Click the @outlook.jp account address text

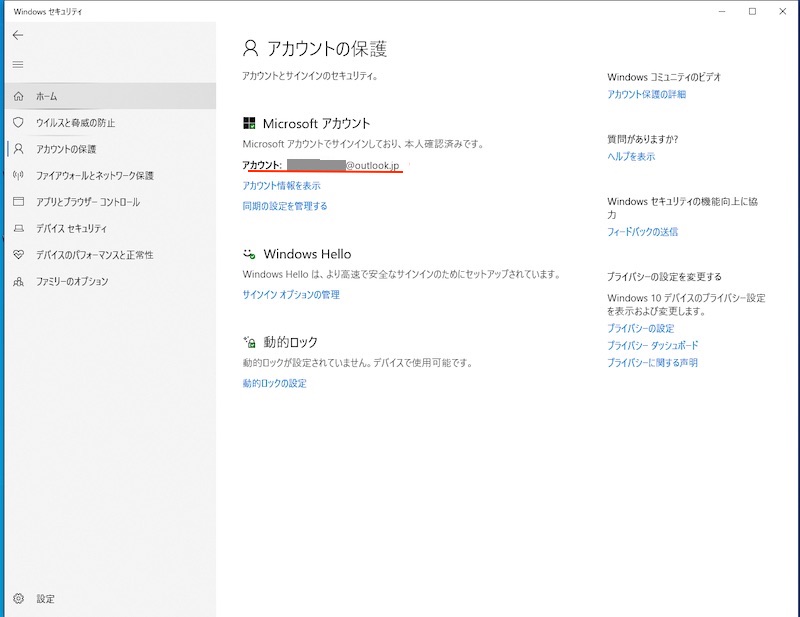coord(372,165)
